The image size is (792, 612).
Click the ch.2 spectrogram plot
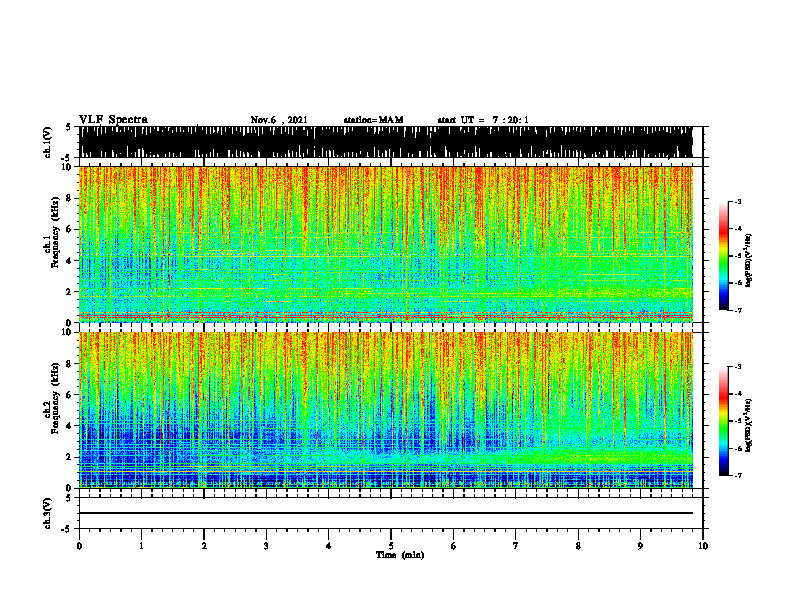pyautogui.click(x=386, y=410)
